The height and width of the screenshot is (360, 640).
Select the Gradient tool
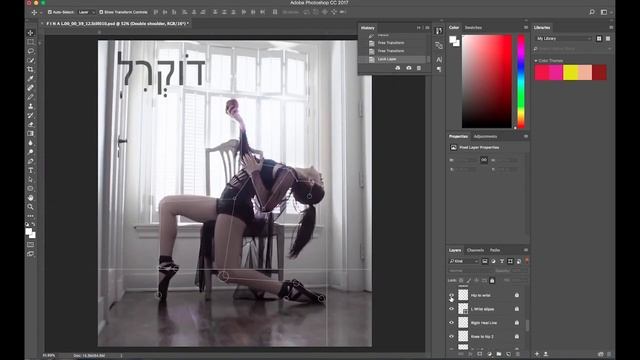pos(31,133)
